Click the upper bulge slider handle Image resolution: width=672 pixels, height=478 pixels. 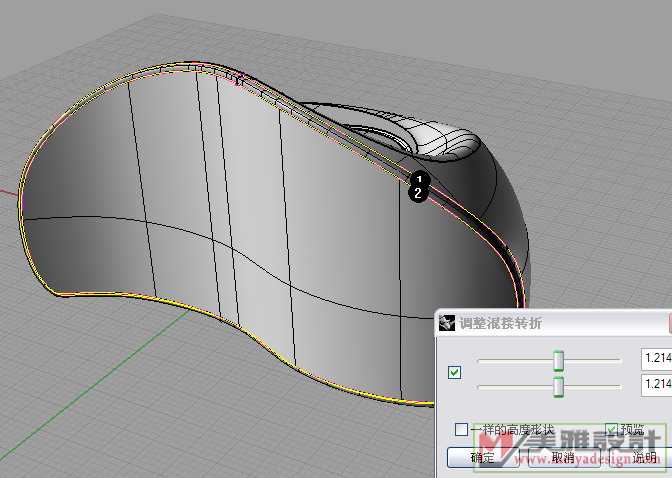[x=559, y=359]
